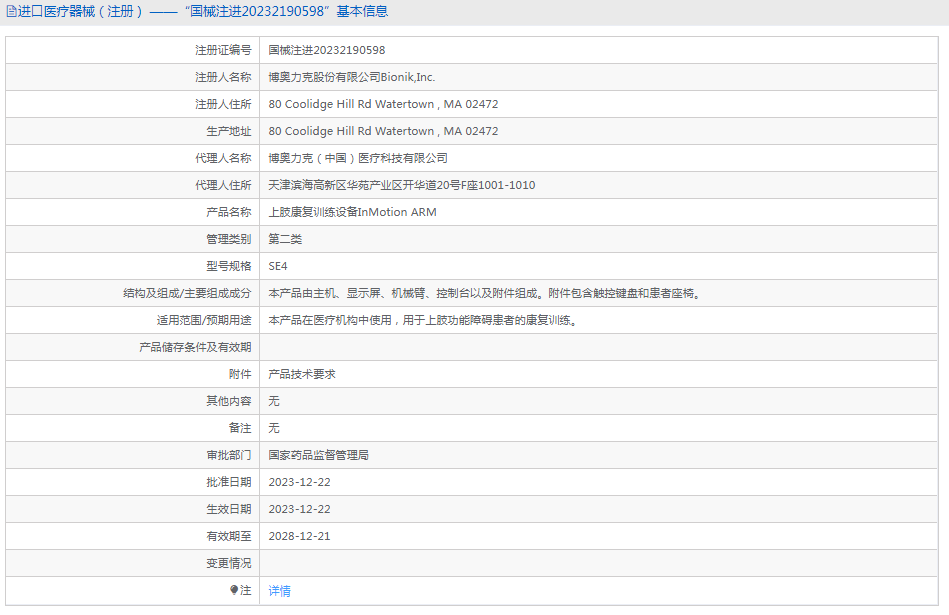
Task: Select the 80 Coolidge Hill address in 注册人住所 row
Action: click(384, 104)
